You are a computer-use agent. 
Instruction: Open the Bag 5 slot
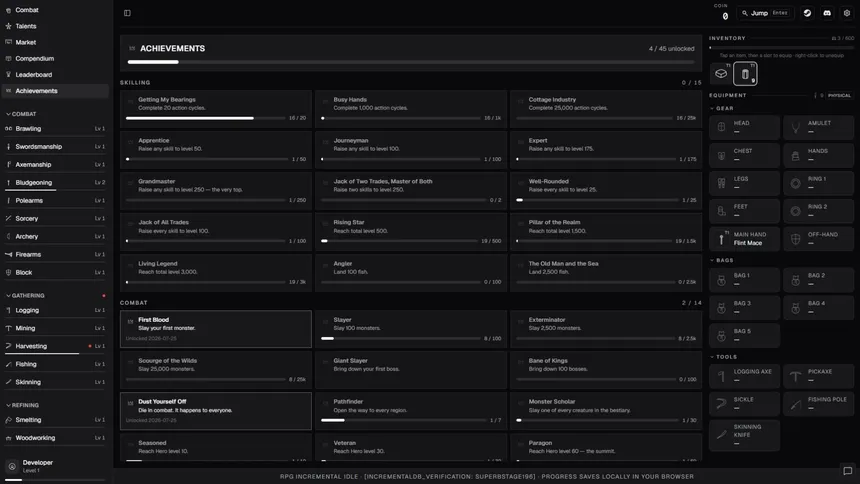tap(744, 335)
